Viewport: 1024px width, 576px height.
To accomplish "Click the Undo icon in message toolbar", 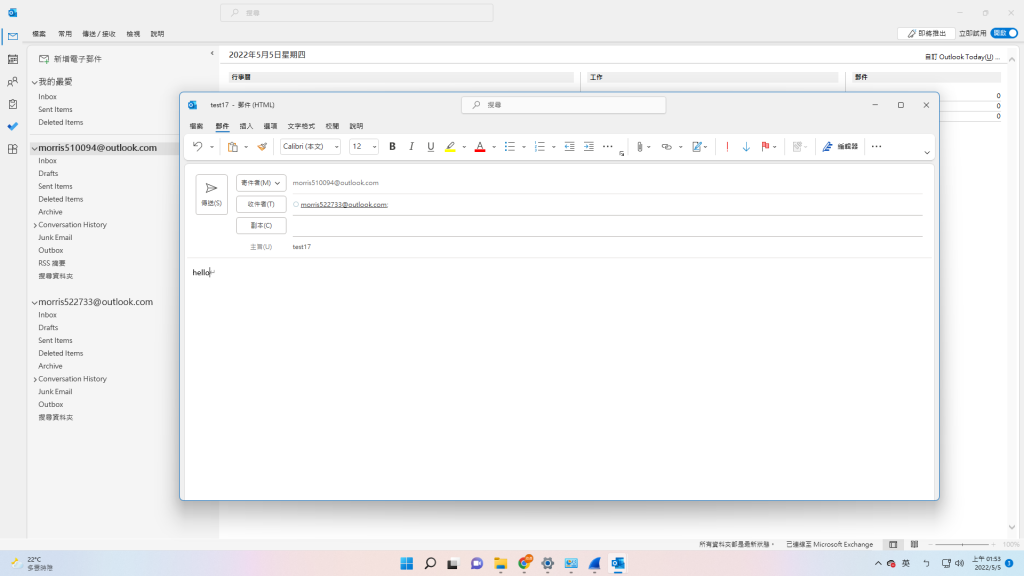I will pyautogui.click(x=197, y=147).
